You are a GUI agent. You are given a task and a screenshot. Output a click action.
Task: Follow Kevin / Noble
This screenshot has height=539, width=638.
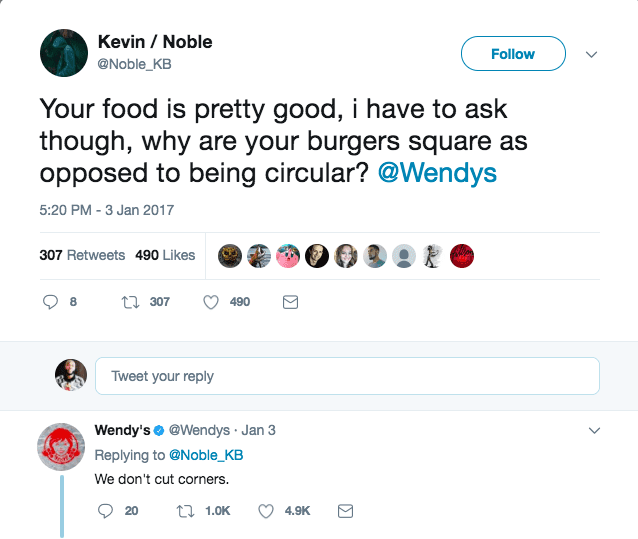point(513,54)
